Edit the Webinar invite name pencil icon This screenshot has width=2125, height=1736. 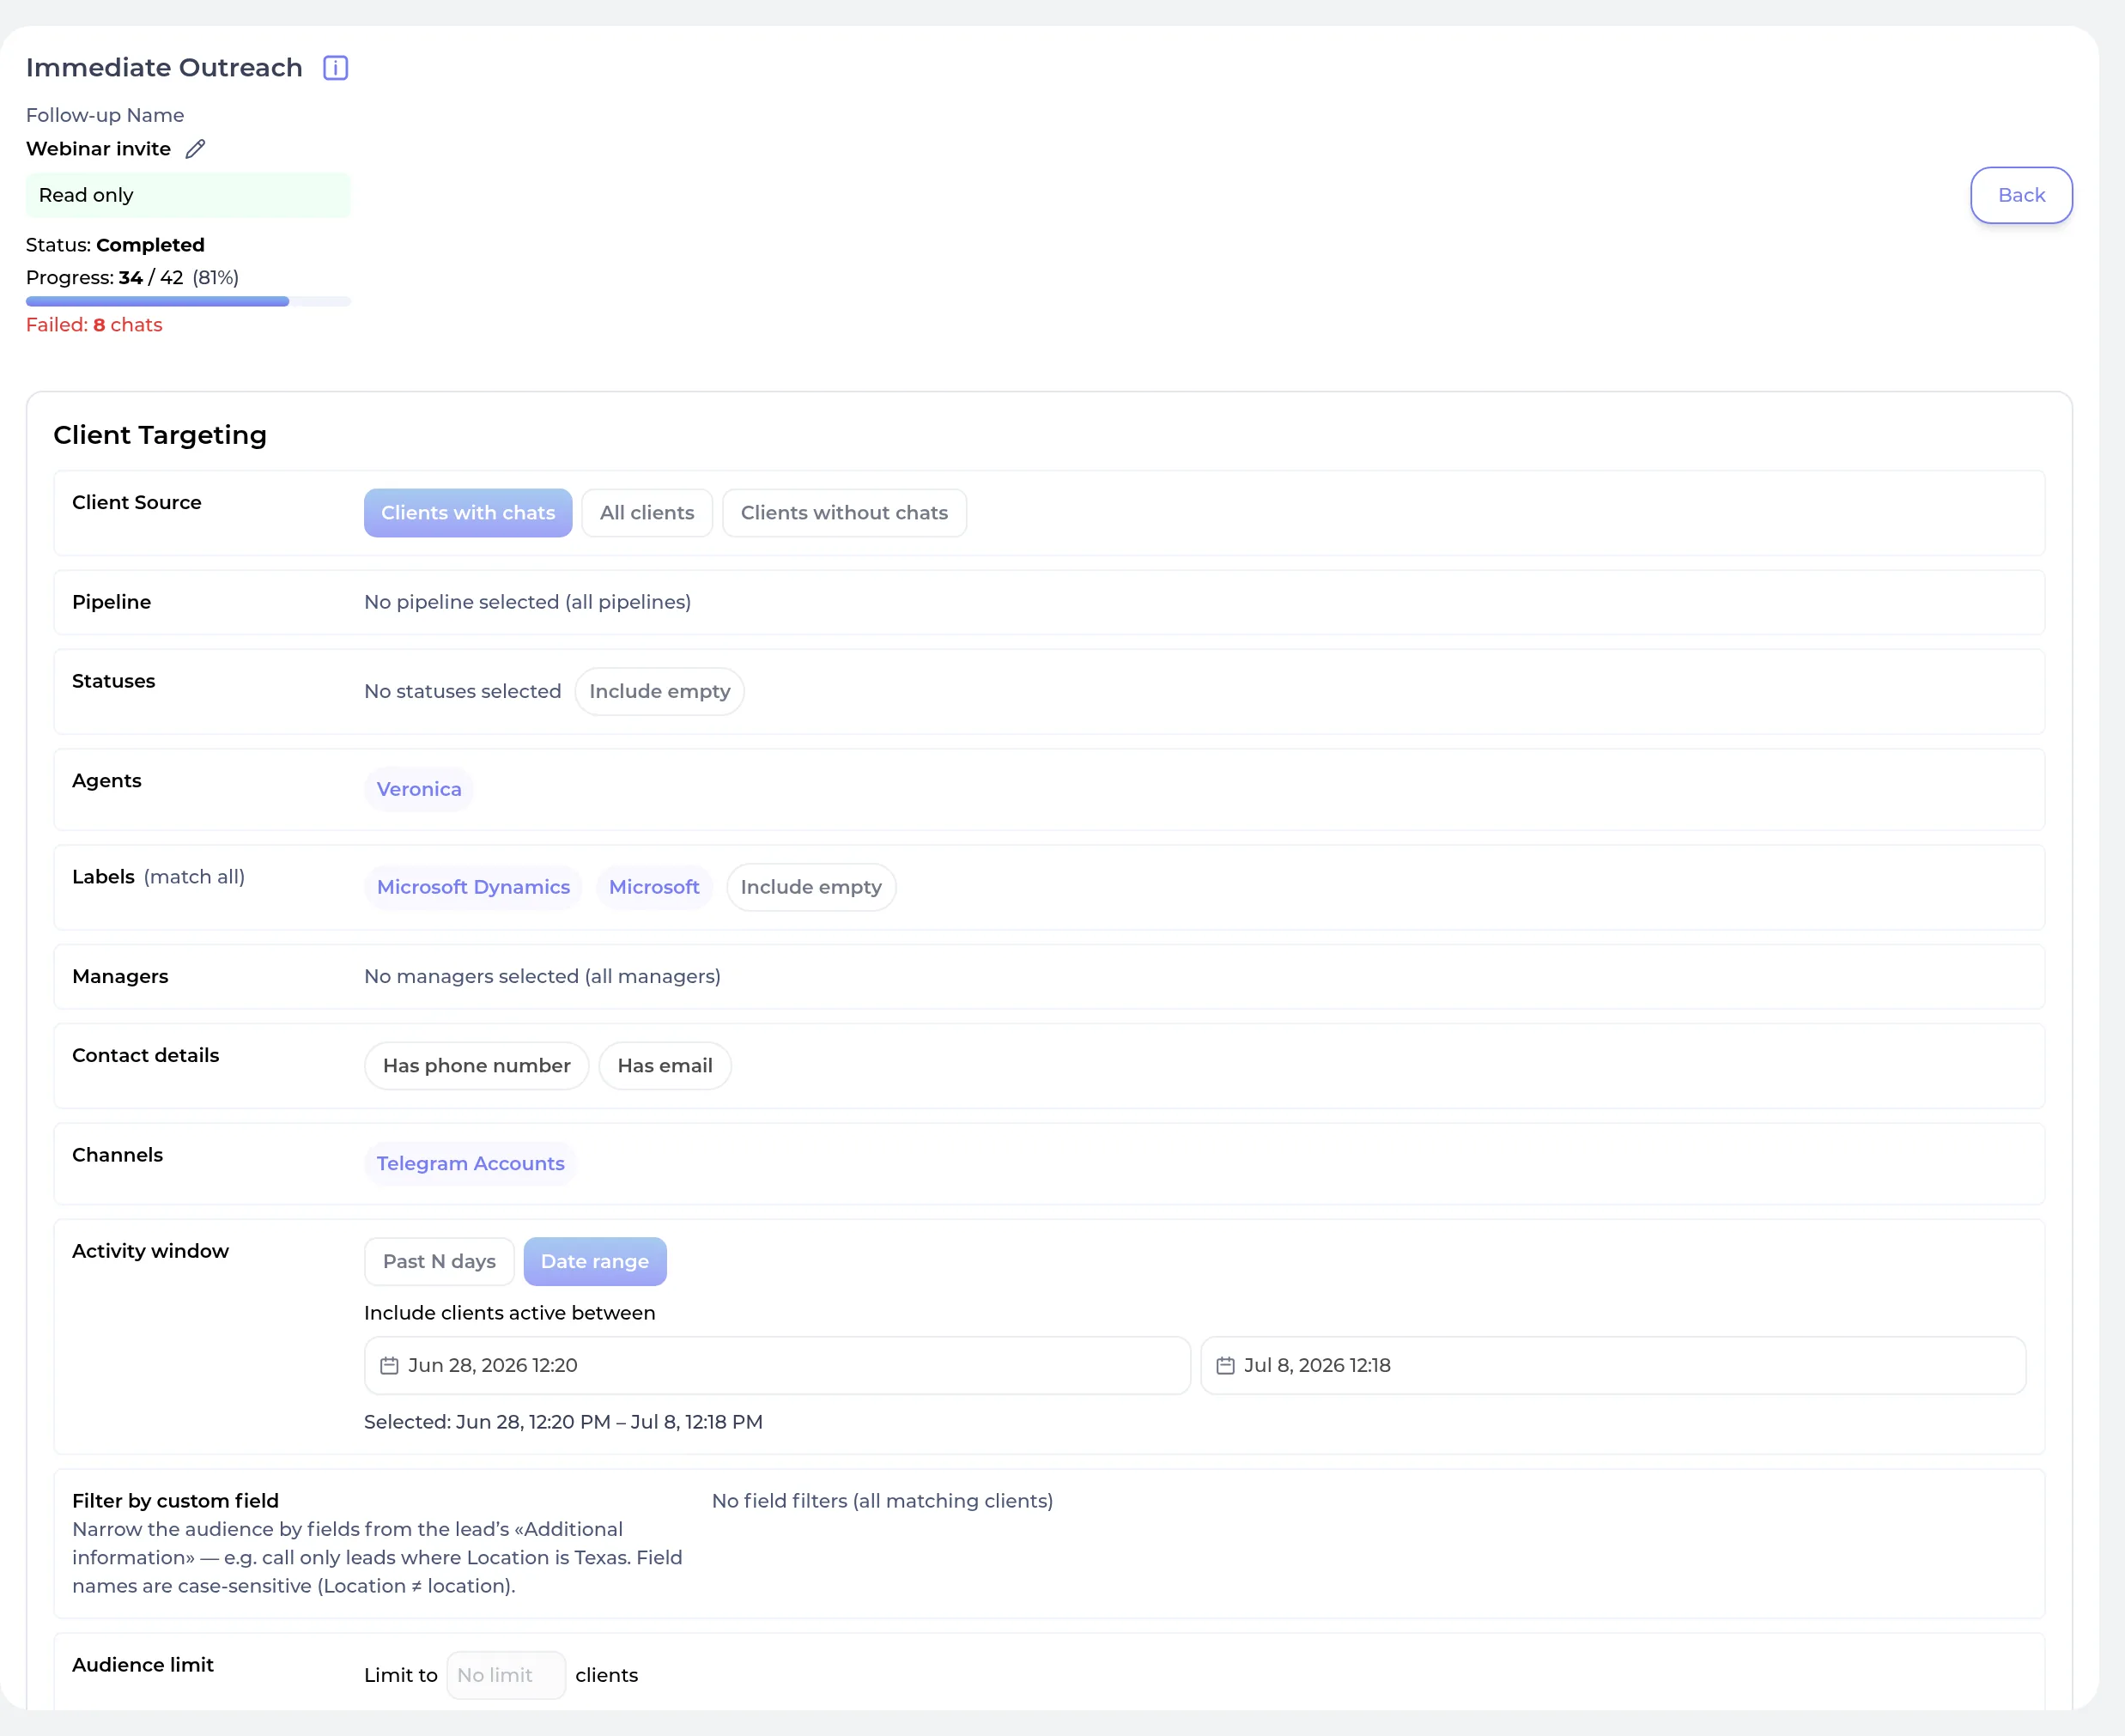(196, 149)
